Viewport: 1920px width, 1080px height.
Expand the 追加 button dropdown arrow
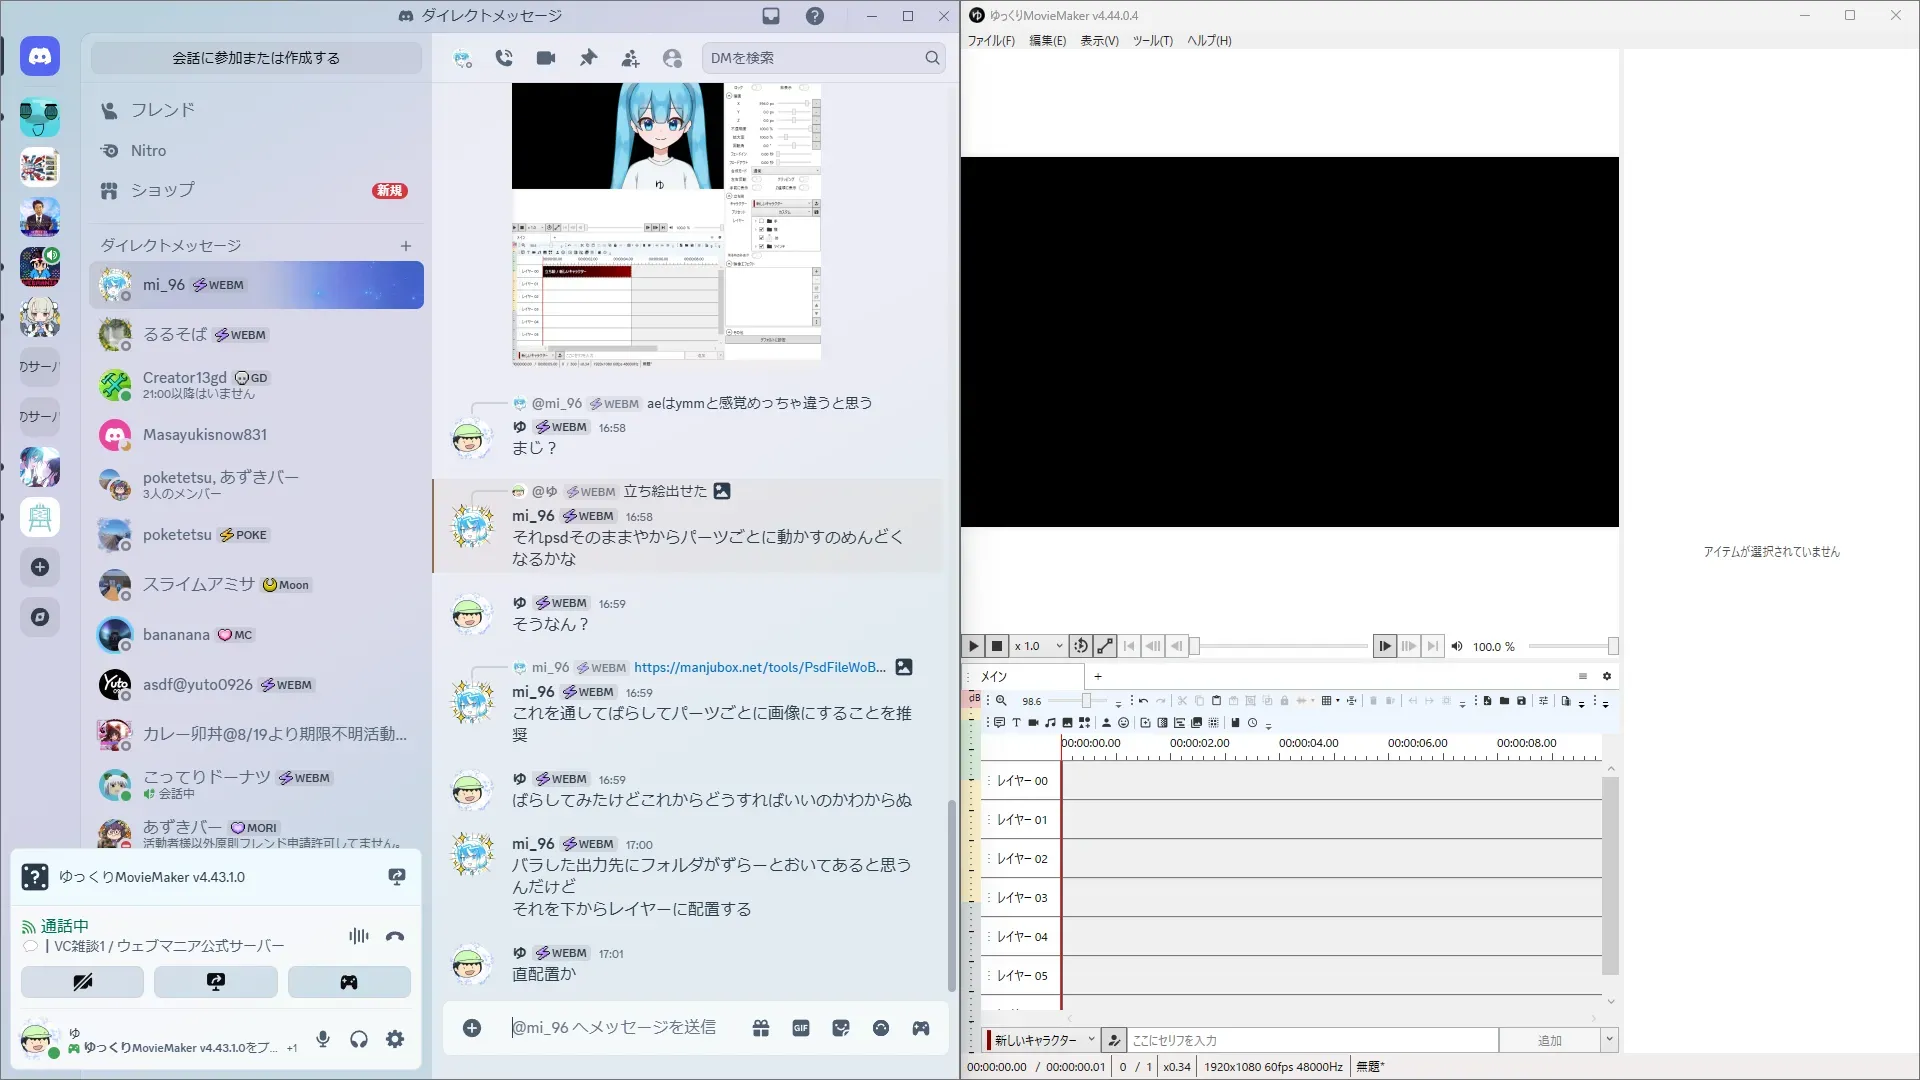point(1609,1040)
